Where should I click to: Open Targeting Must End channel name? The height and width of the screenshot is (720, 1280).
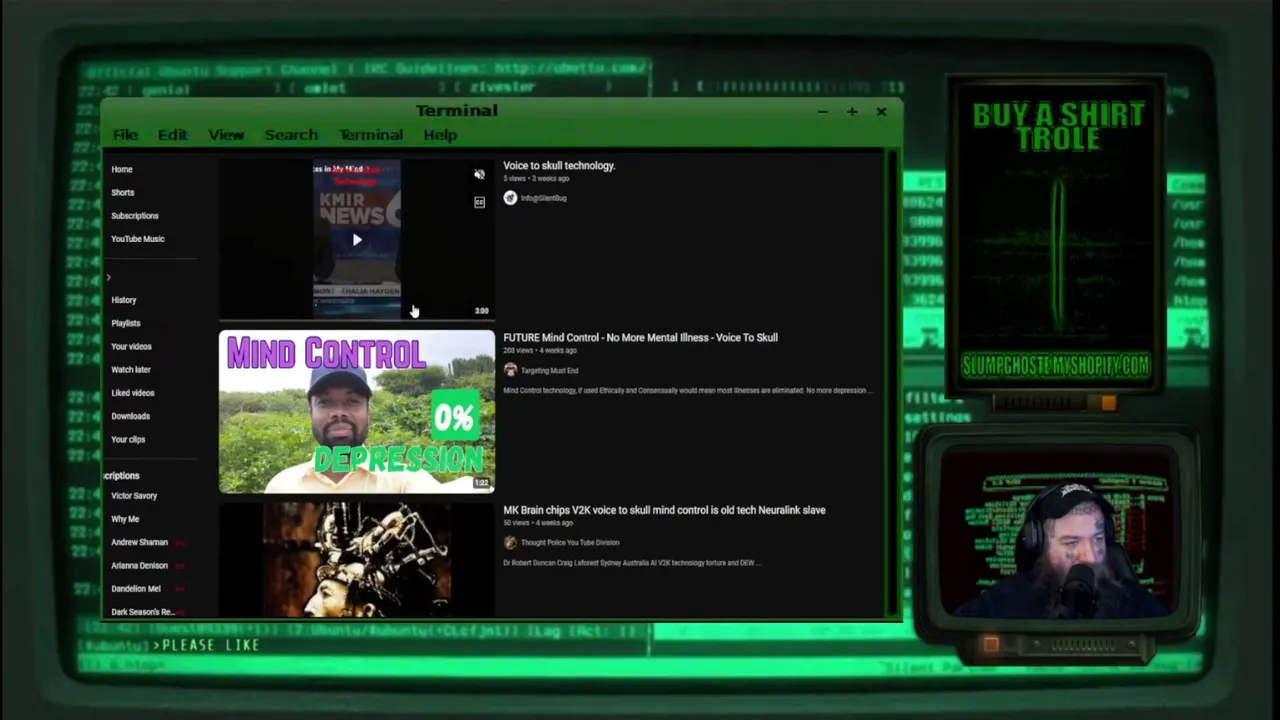pos(550,371)
